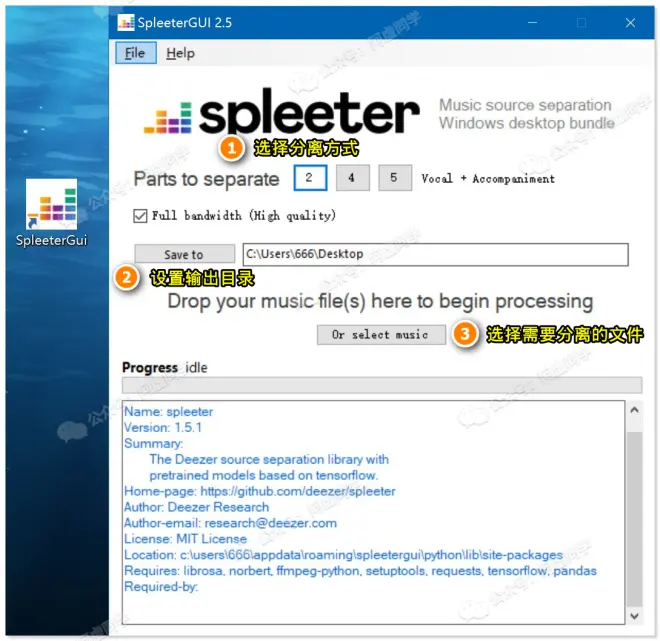Focus the output path text field
Image resolution: width=660 pixels, height=641 pixels.
tap(434, 255)
